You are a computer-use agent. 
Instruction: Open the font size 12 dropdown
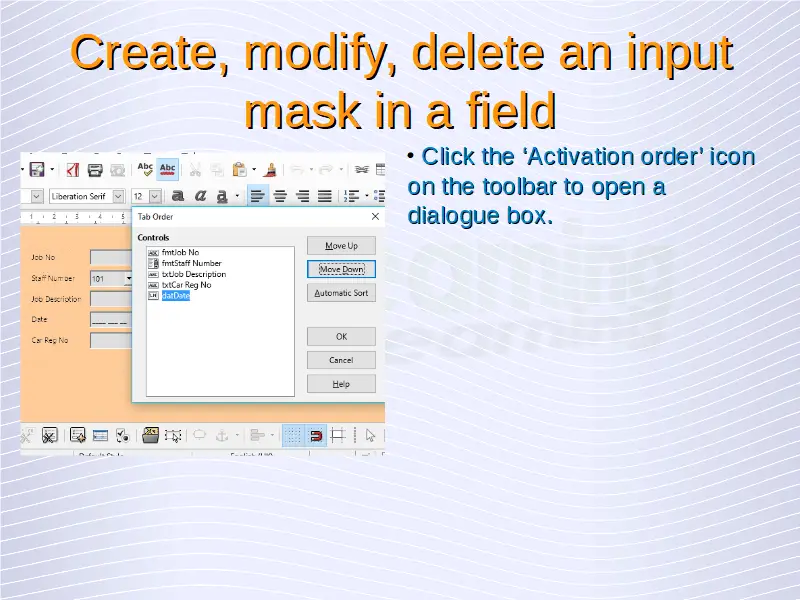pyautogui.click(x=155, y=196)
